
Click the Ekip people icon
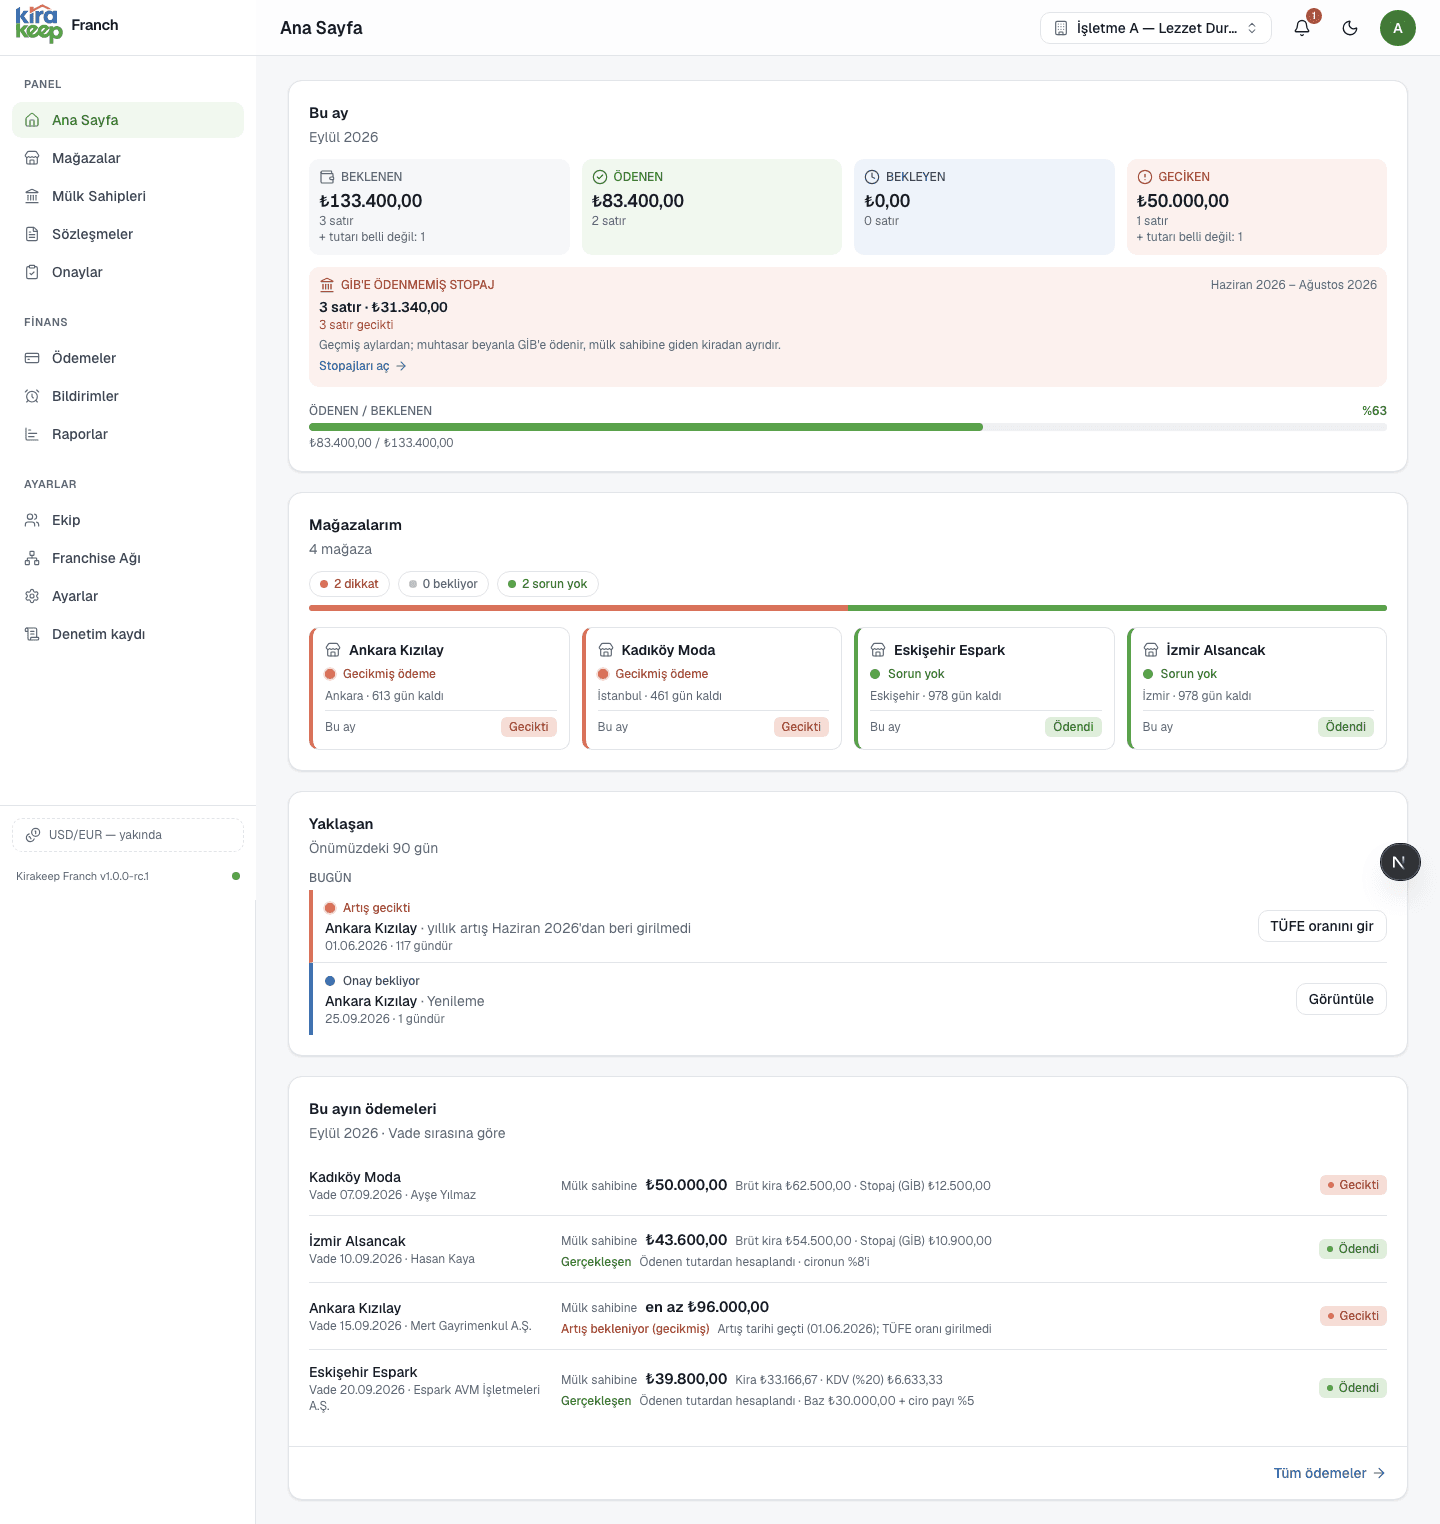[x=32, y=520]
